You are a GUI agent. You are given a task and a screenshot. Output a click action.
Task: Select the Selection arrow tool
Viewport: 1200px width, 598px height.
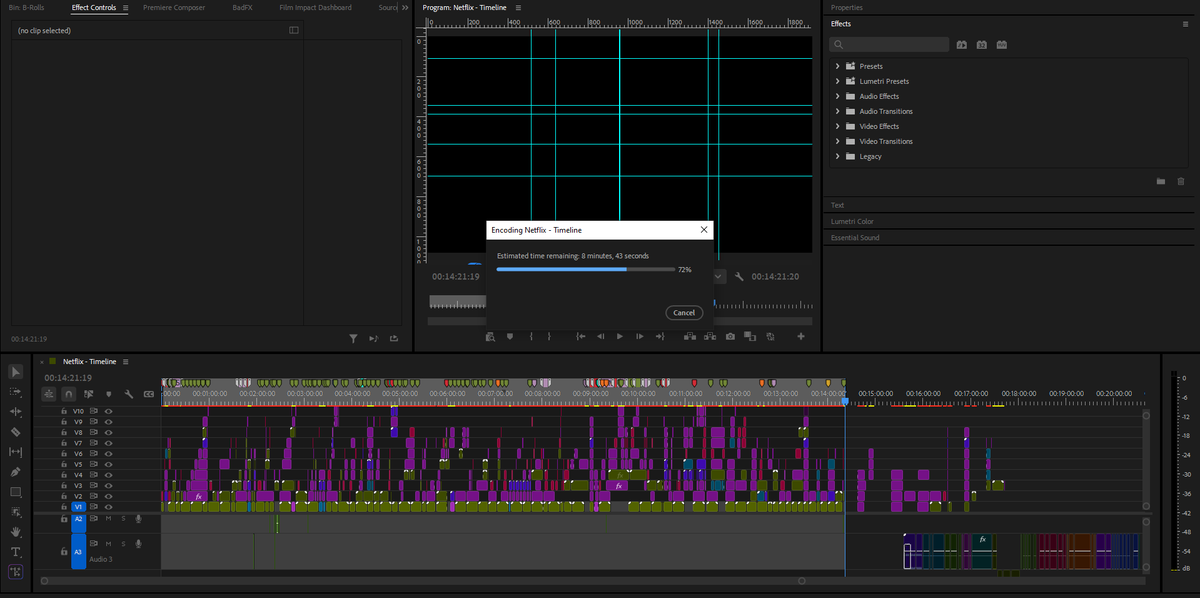click(16, 371)
